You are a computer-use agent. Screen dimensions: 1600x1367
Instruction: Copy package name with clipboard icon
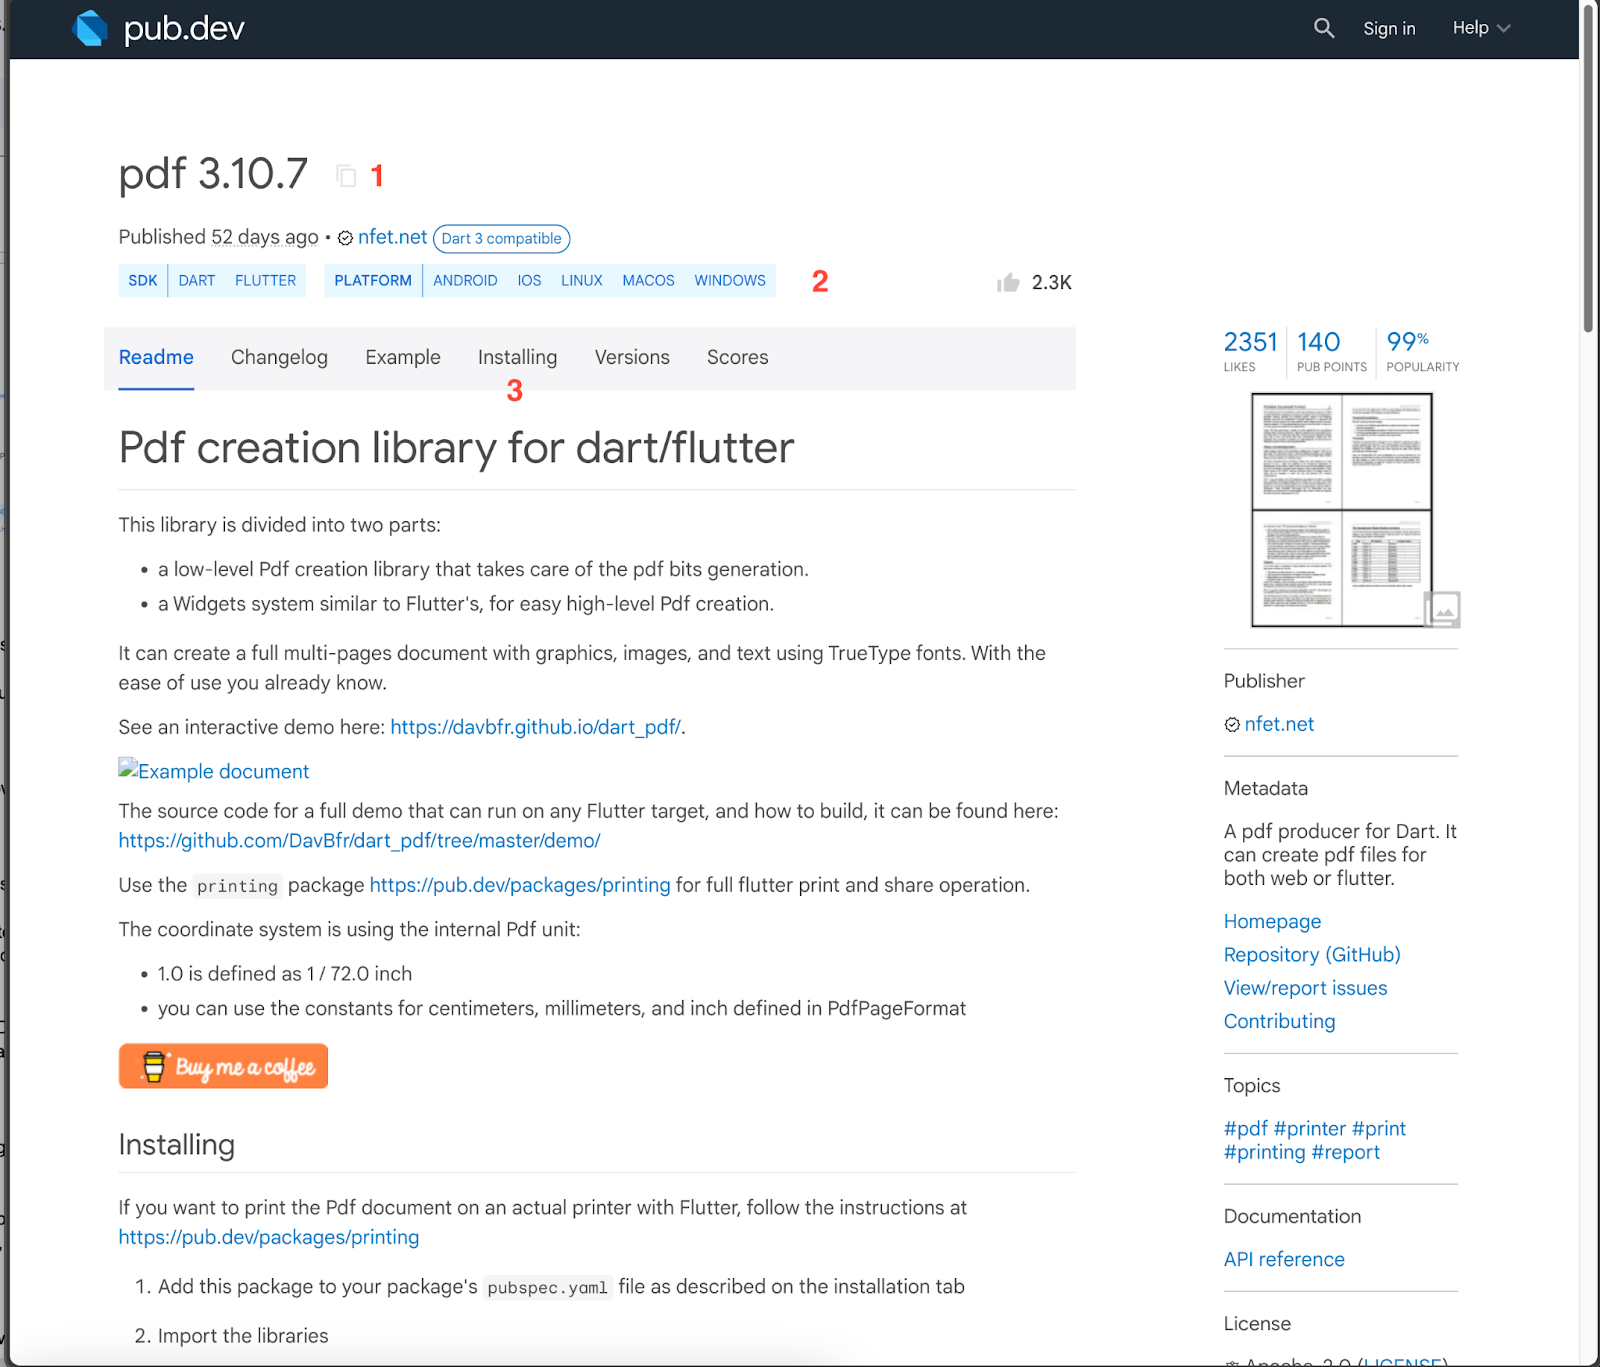click(346, 176)
